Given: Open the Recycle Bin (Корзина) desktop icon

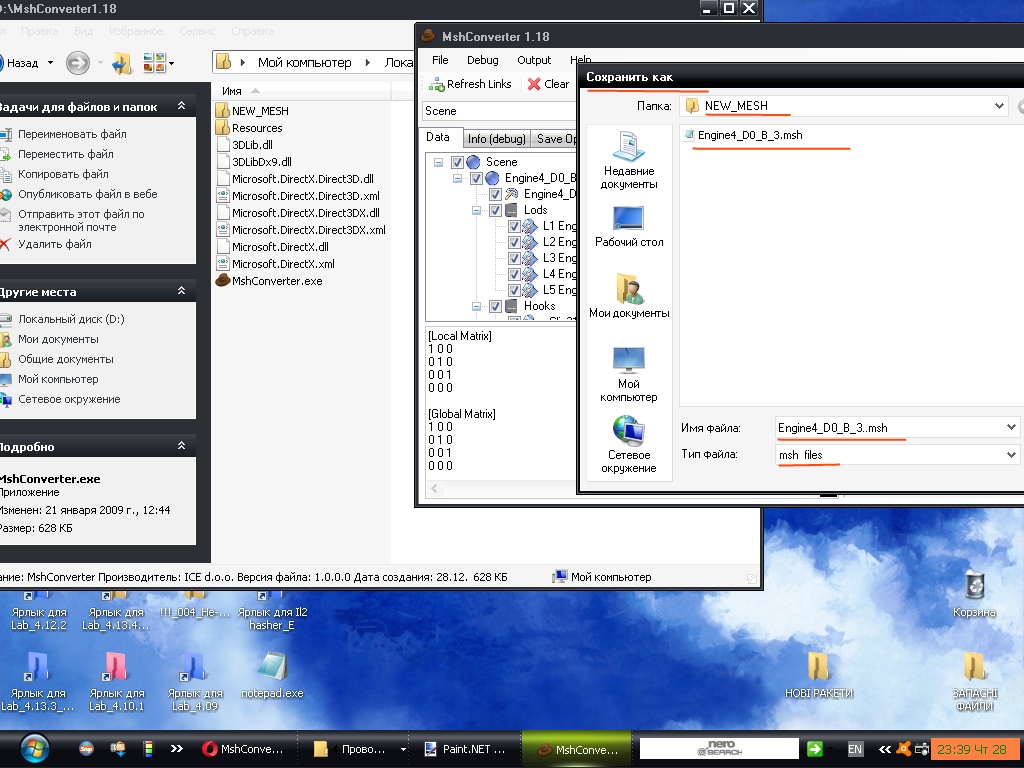Looking at the screenshot, I should (x=974, y=593).
